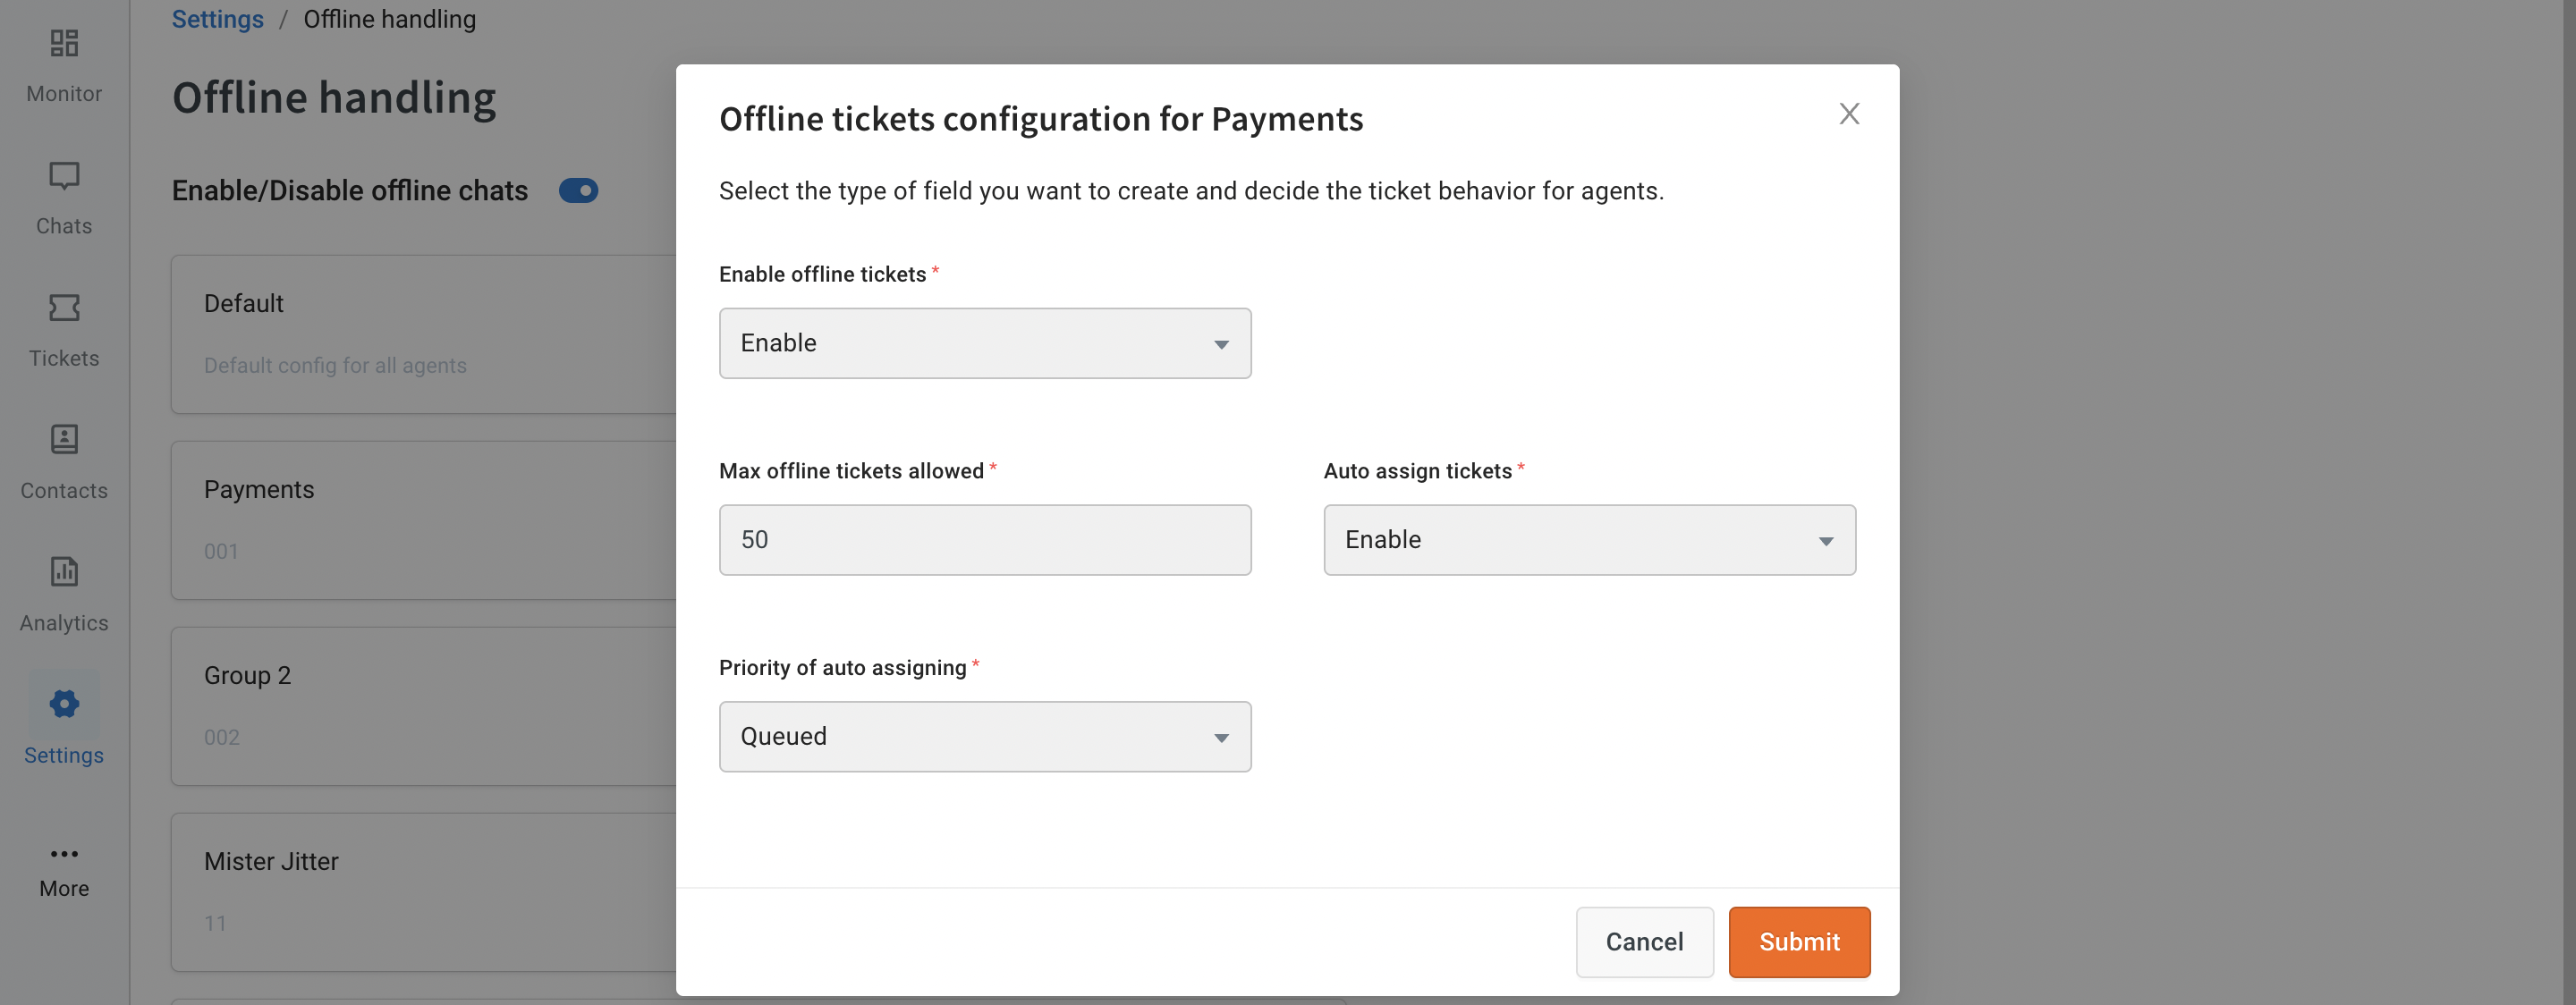Screen dimensions: 2576x1005
Task: Open the Auto assign tickets dropdown
Action: click(1589, 540)
